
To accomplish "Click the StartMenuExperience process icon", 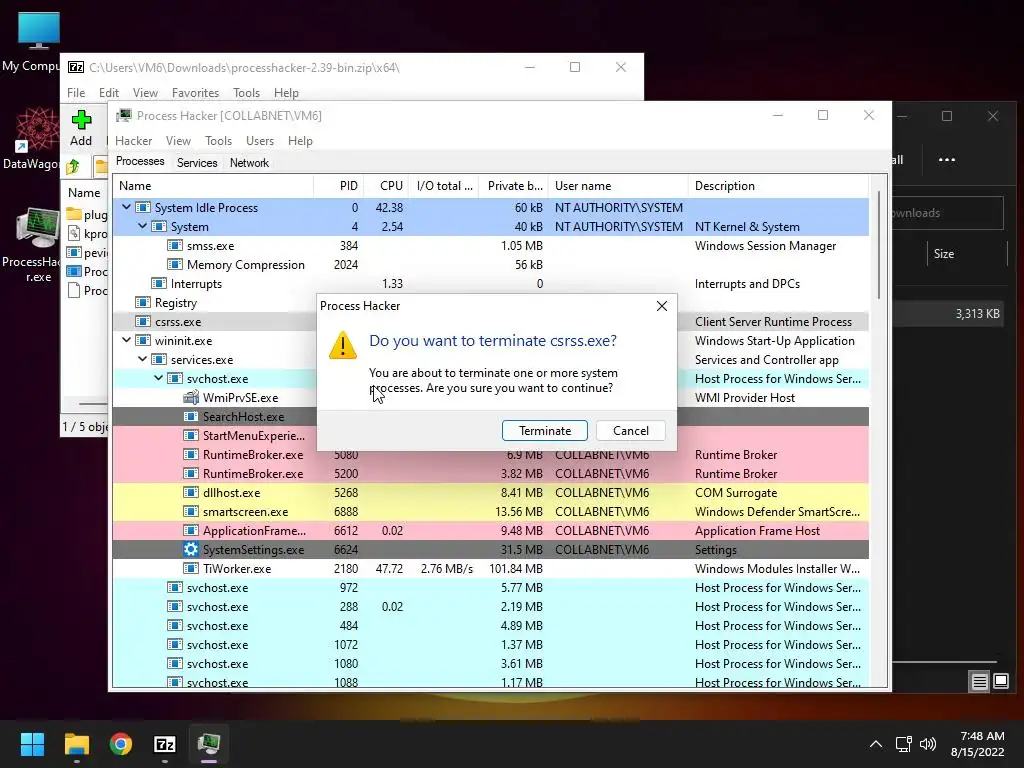I will click(x=191, y=435).
